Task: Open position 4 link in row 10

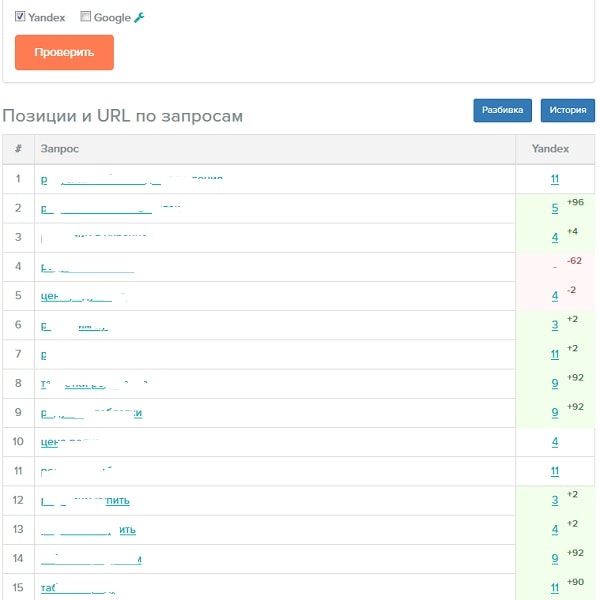Action: [554, 442]
